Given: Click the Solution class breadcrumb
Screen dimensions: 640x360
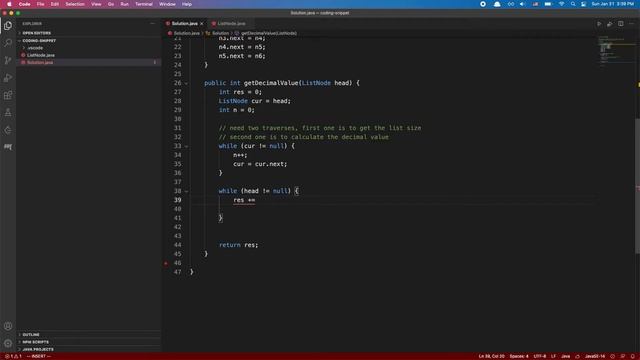Looking at the screenshot, I should [220, 33].
